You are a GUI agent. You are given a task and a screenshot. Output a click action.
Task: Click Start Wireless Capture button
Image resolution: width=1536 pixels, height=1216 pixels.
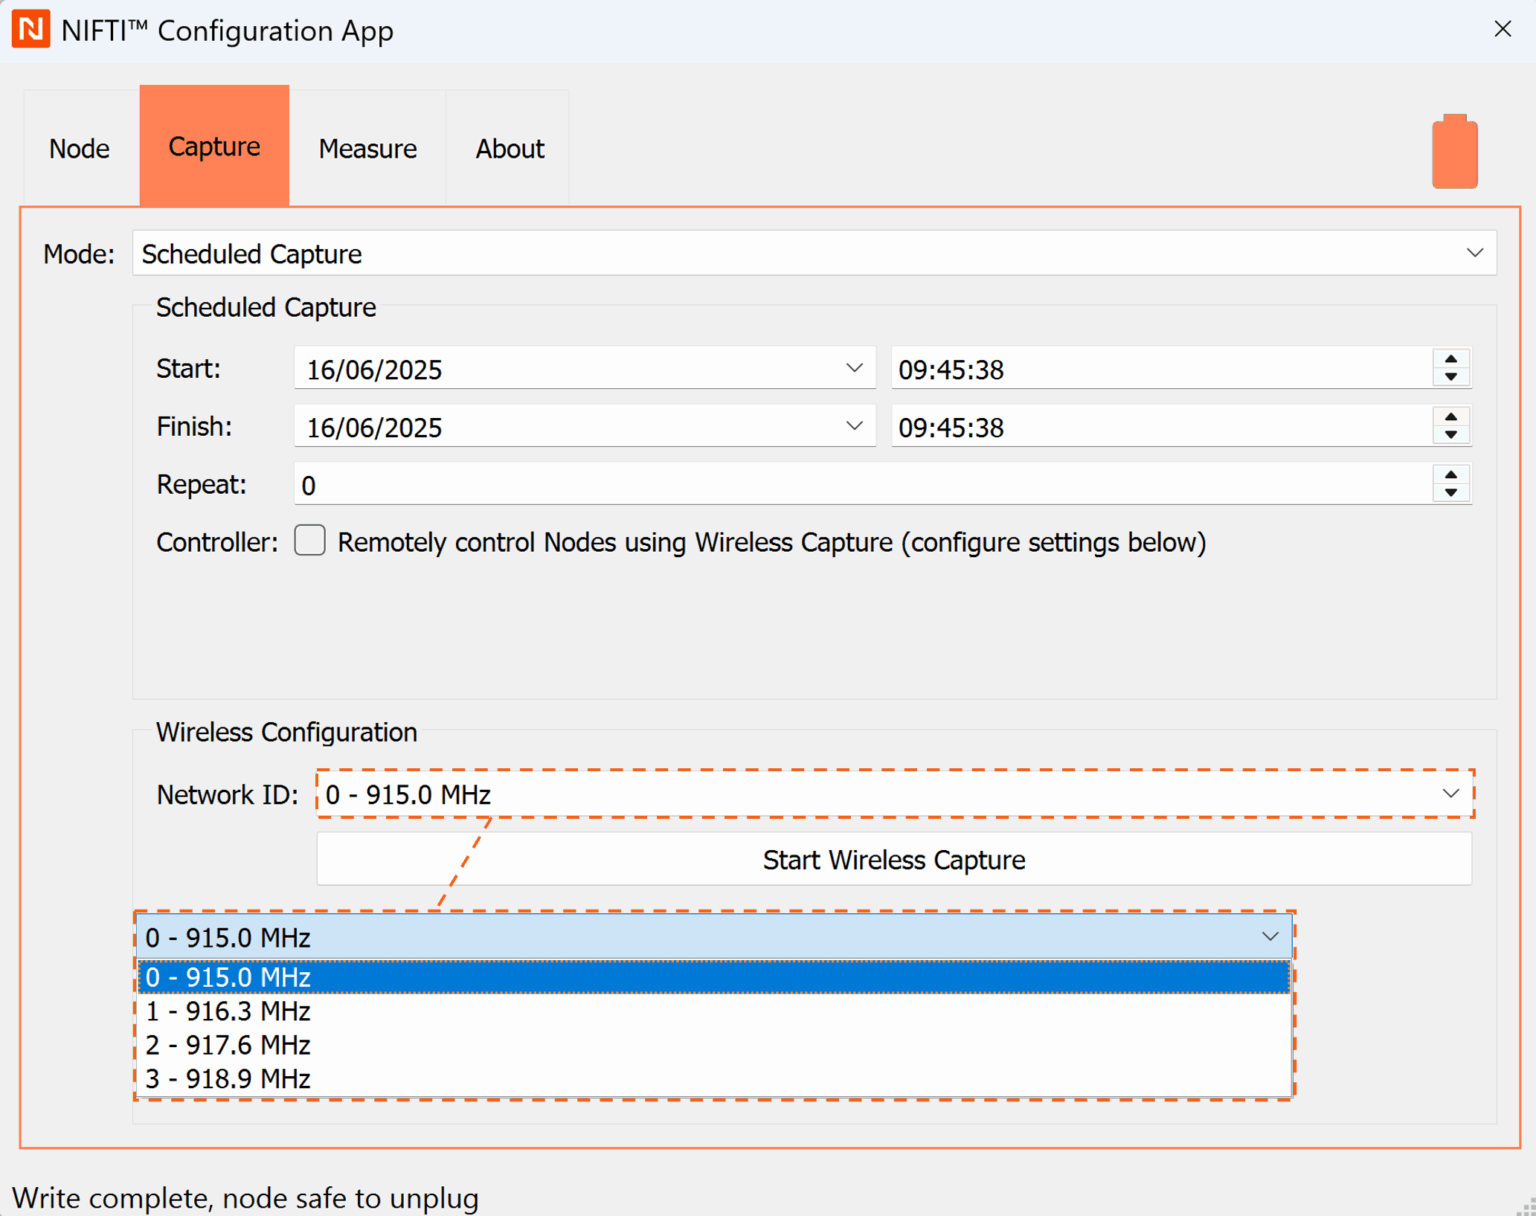point(894,860)
